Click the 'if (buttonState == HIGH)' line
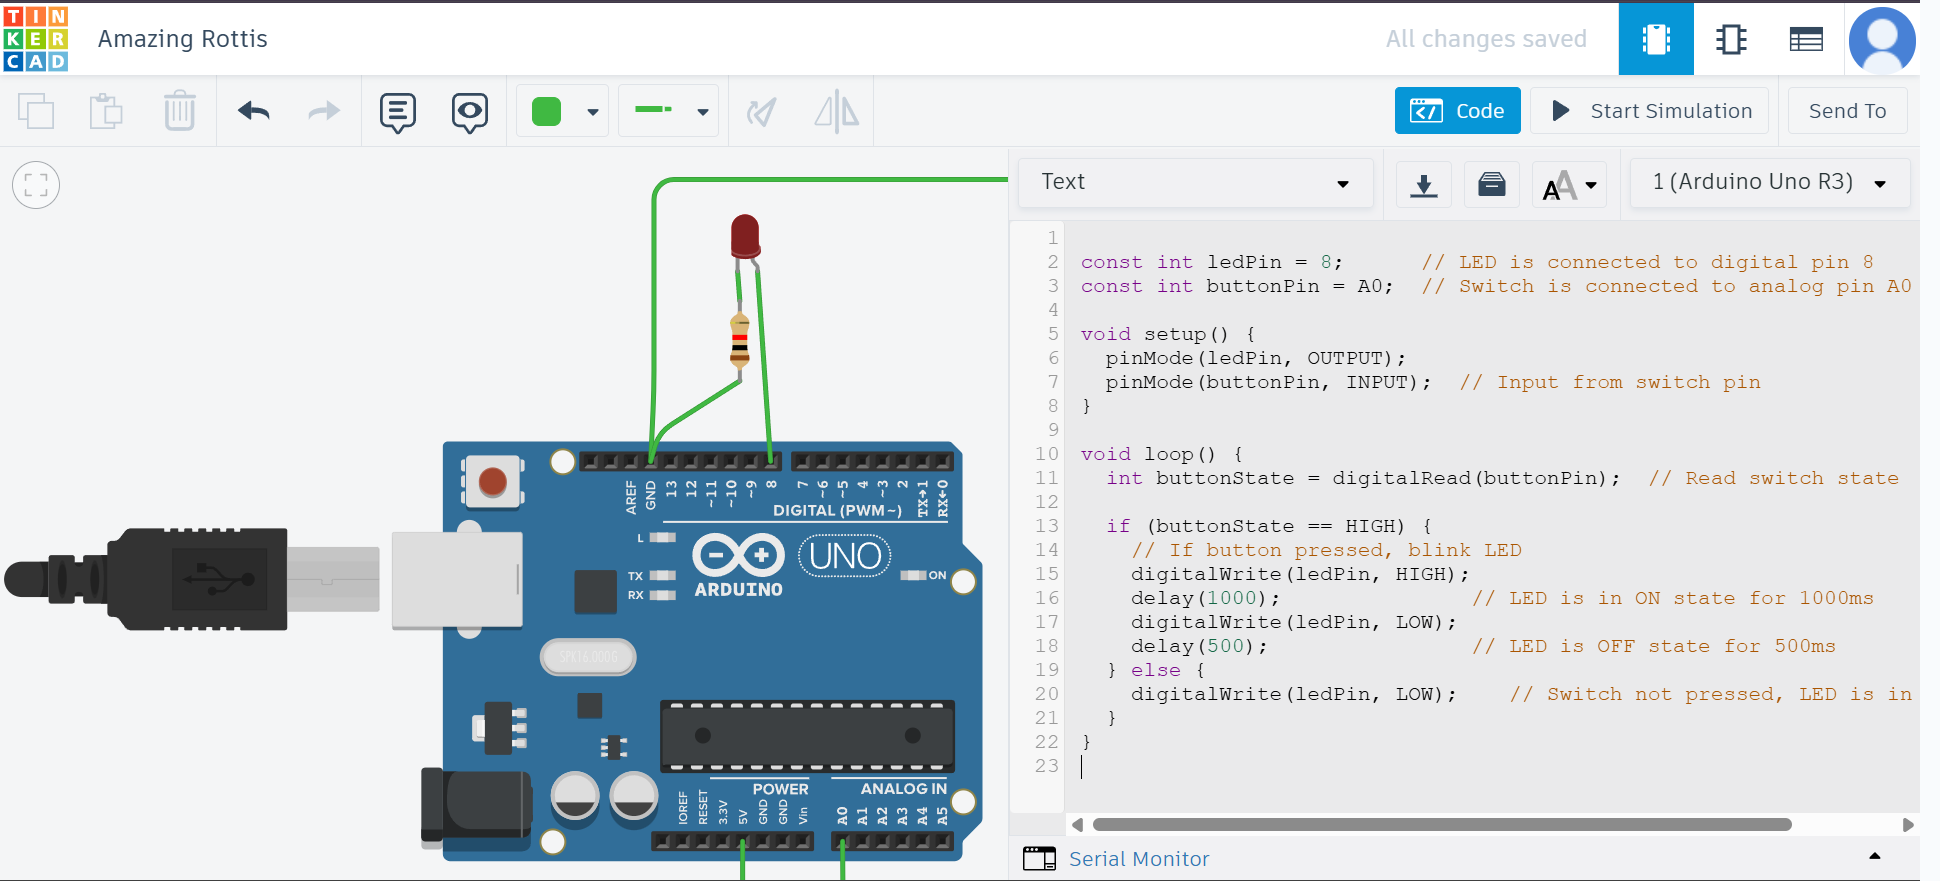The height and width of the screenshot is (881, 1940). pyautogui.click(x=1268, y=526)
